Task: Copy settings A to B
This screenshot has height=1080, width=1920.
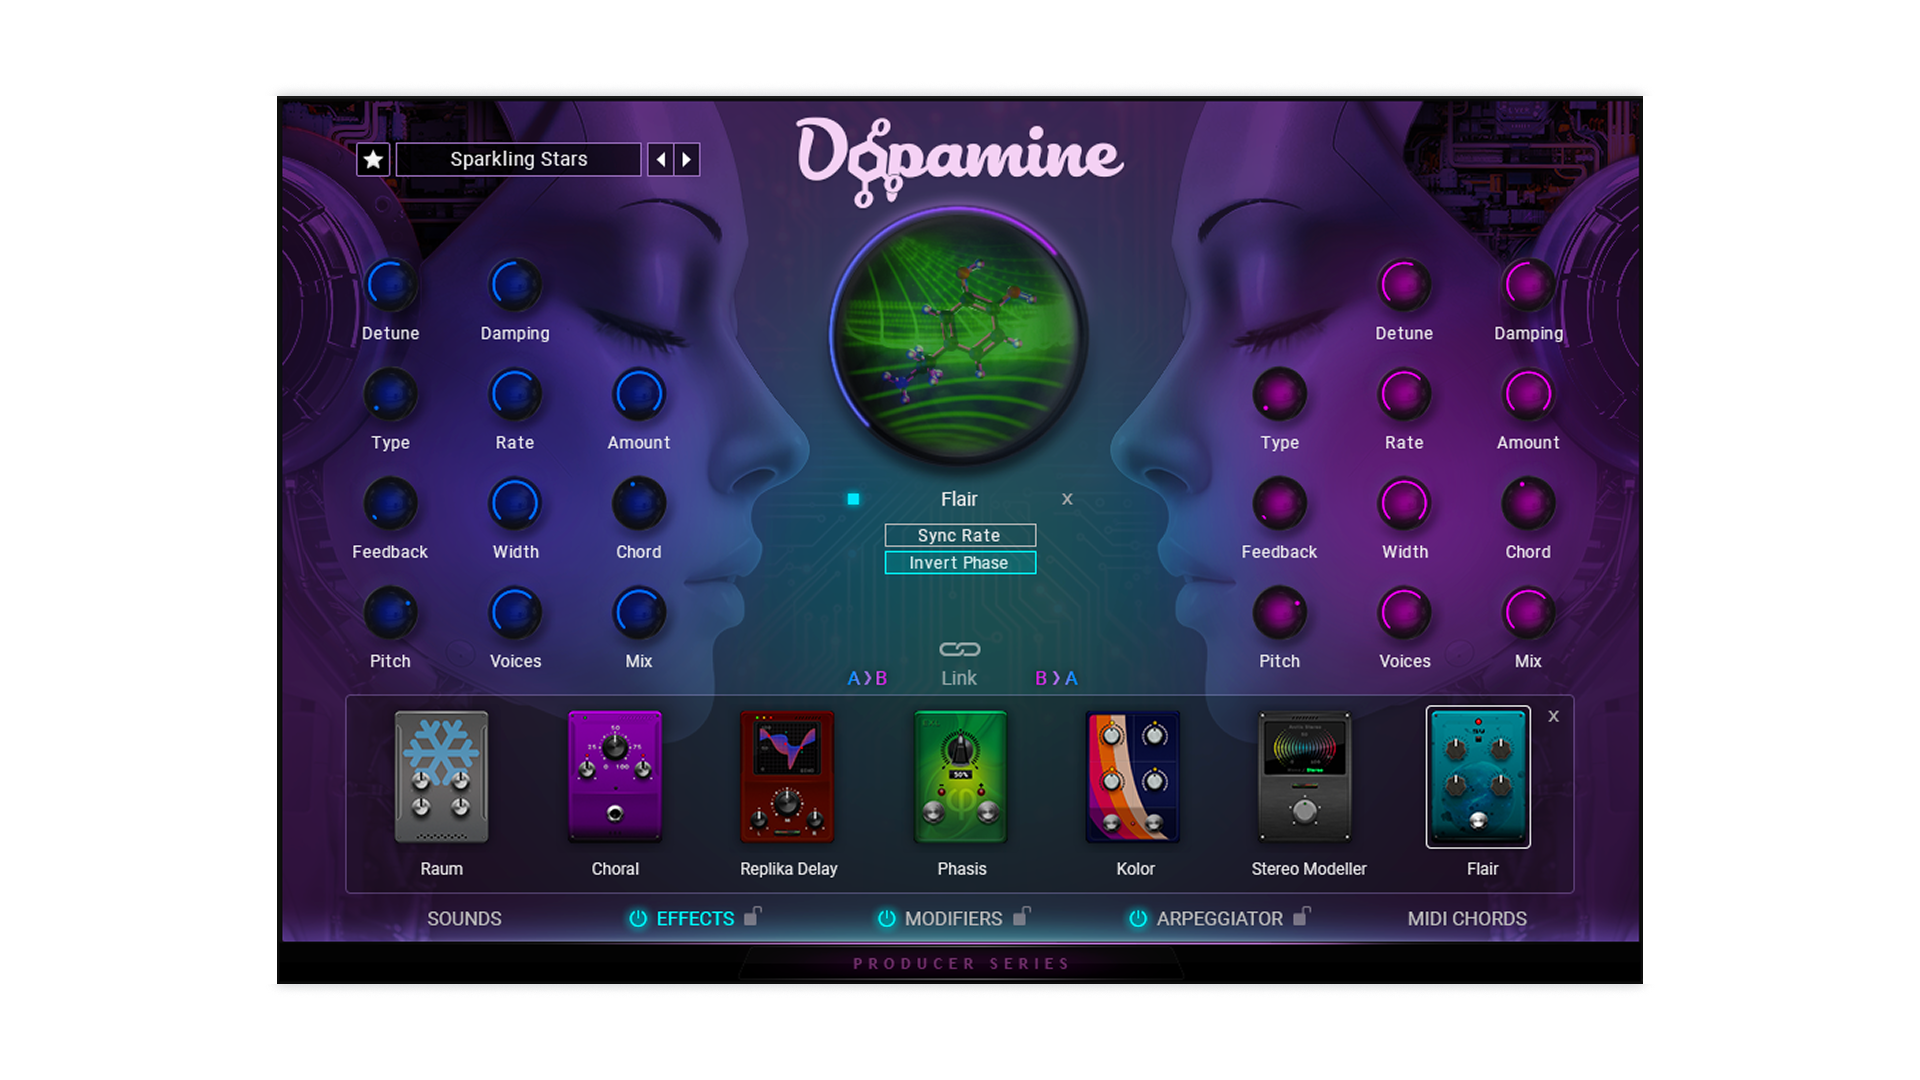Action: click(x=867, y=678)
